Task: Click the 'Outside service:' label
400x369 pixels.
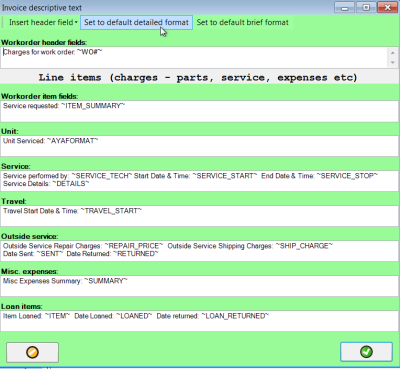Action: pos(30,236)
